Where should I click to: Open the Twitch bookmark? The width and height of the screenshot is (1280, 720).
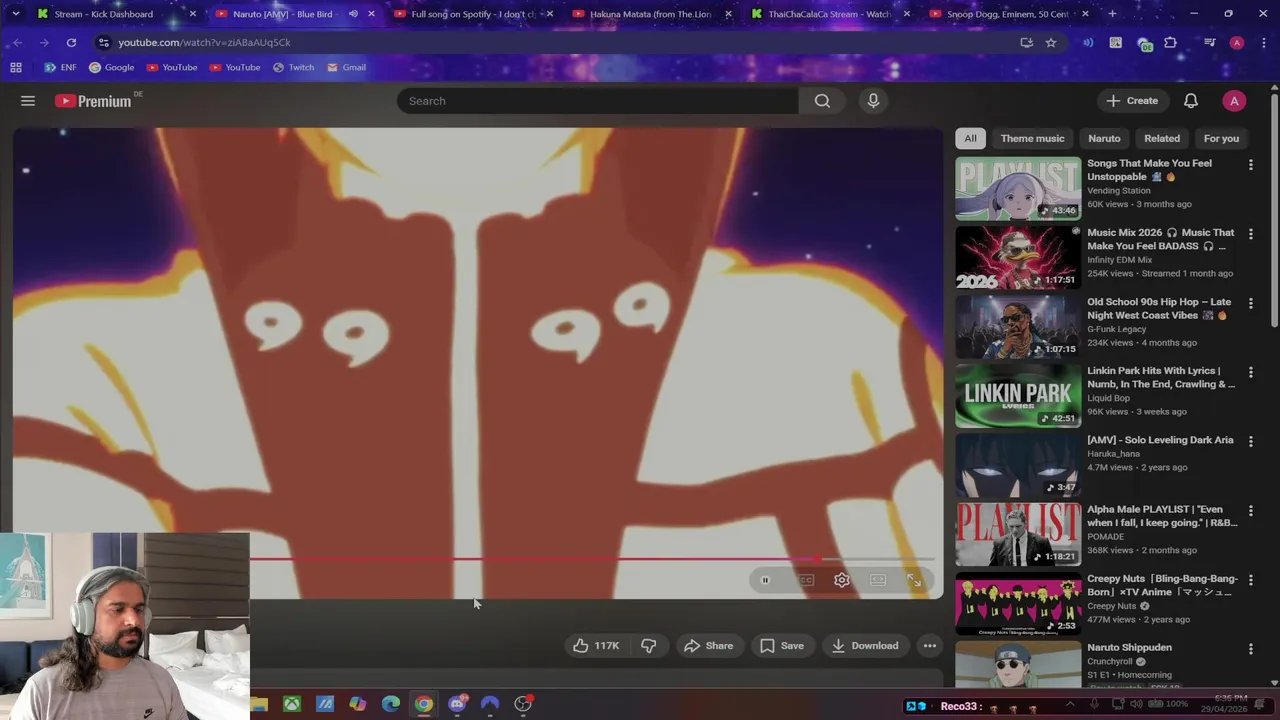[293, 67]
